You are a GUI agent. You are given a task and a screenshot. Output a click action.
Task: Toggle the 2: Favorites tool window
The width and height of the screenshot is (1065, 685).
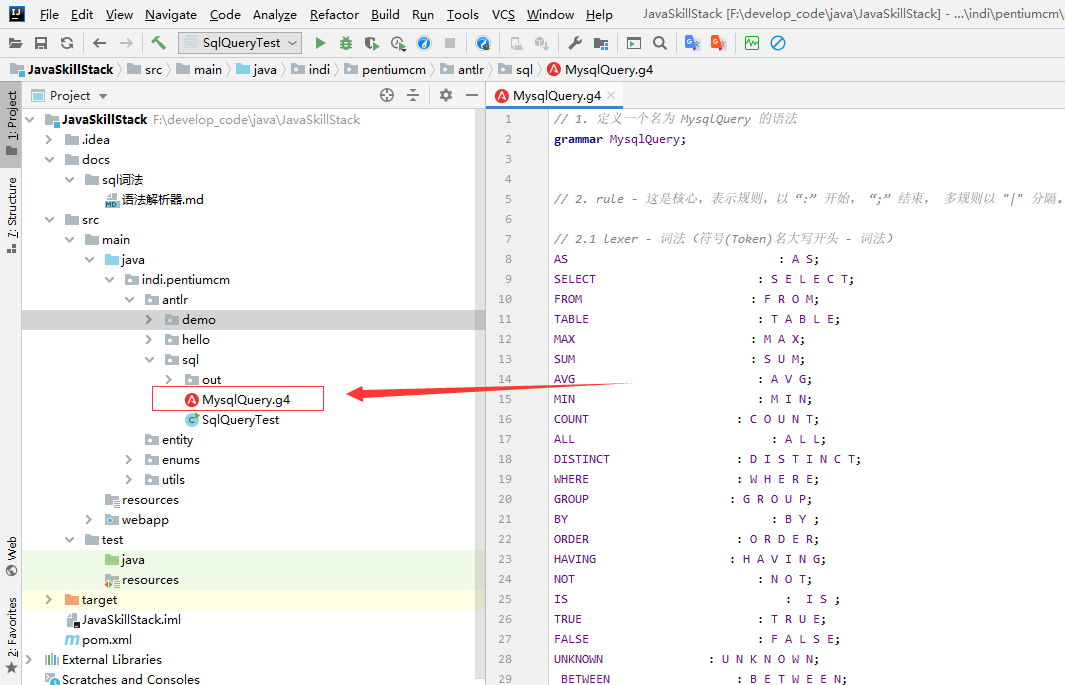tap(12, 635)
